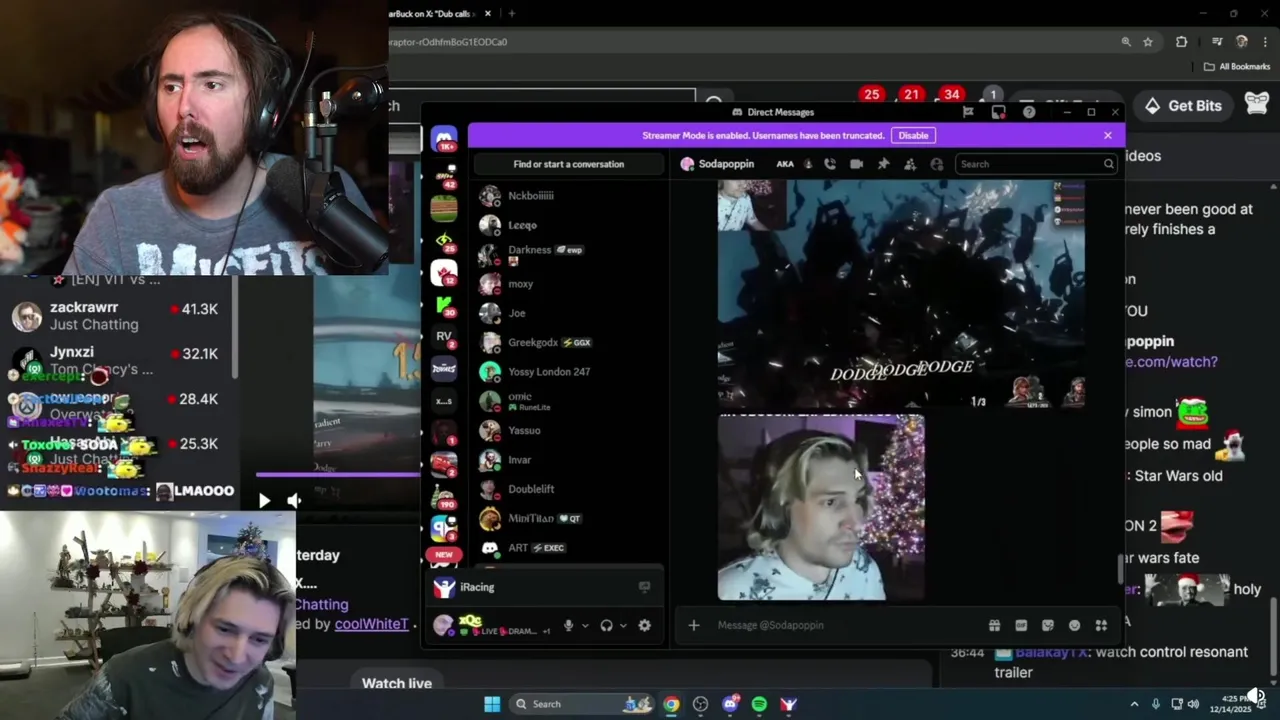The image size is (1280, 720).
Task: Open Chrome from Windows taskbar
Action: [x=671, y=704]
